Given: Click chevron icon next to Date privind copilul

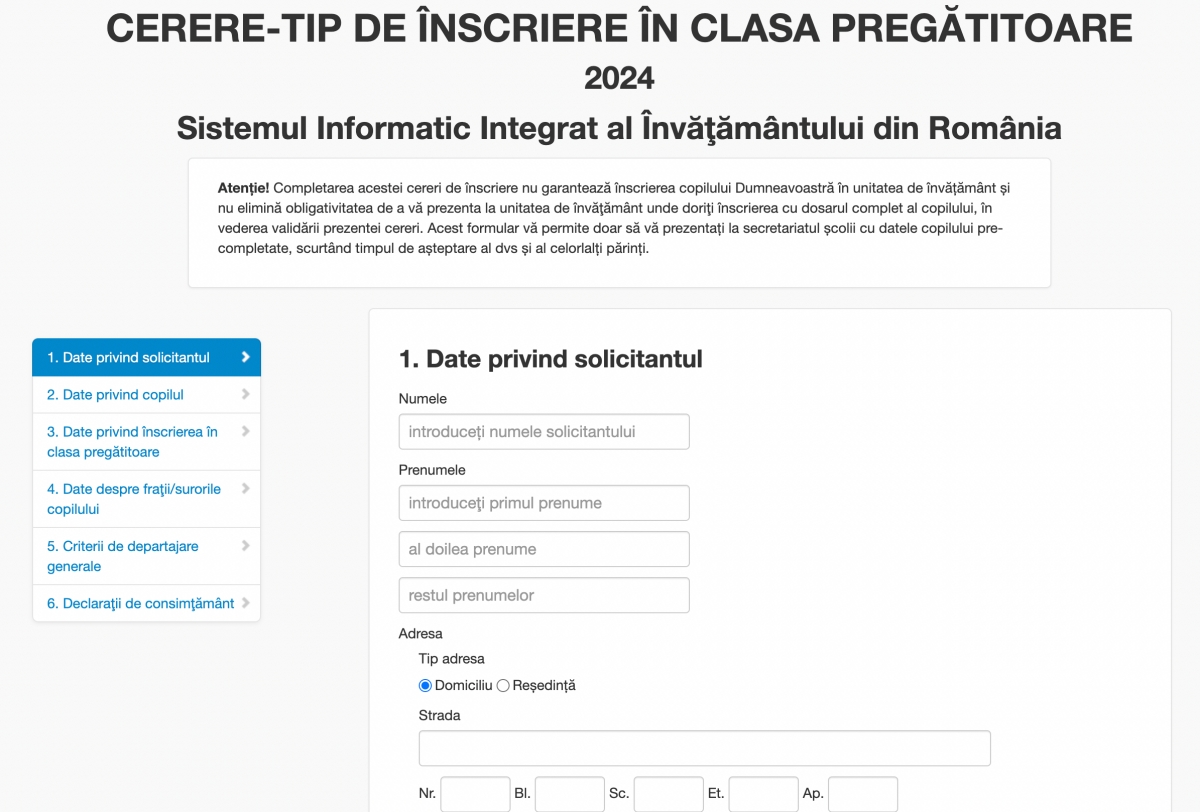Looking at the screenshot, I should coord(245,394).
